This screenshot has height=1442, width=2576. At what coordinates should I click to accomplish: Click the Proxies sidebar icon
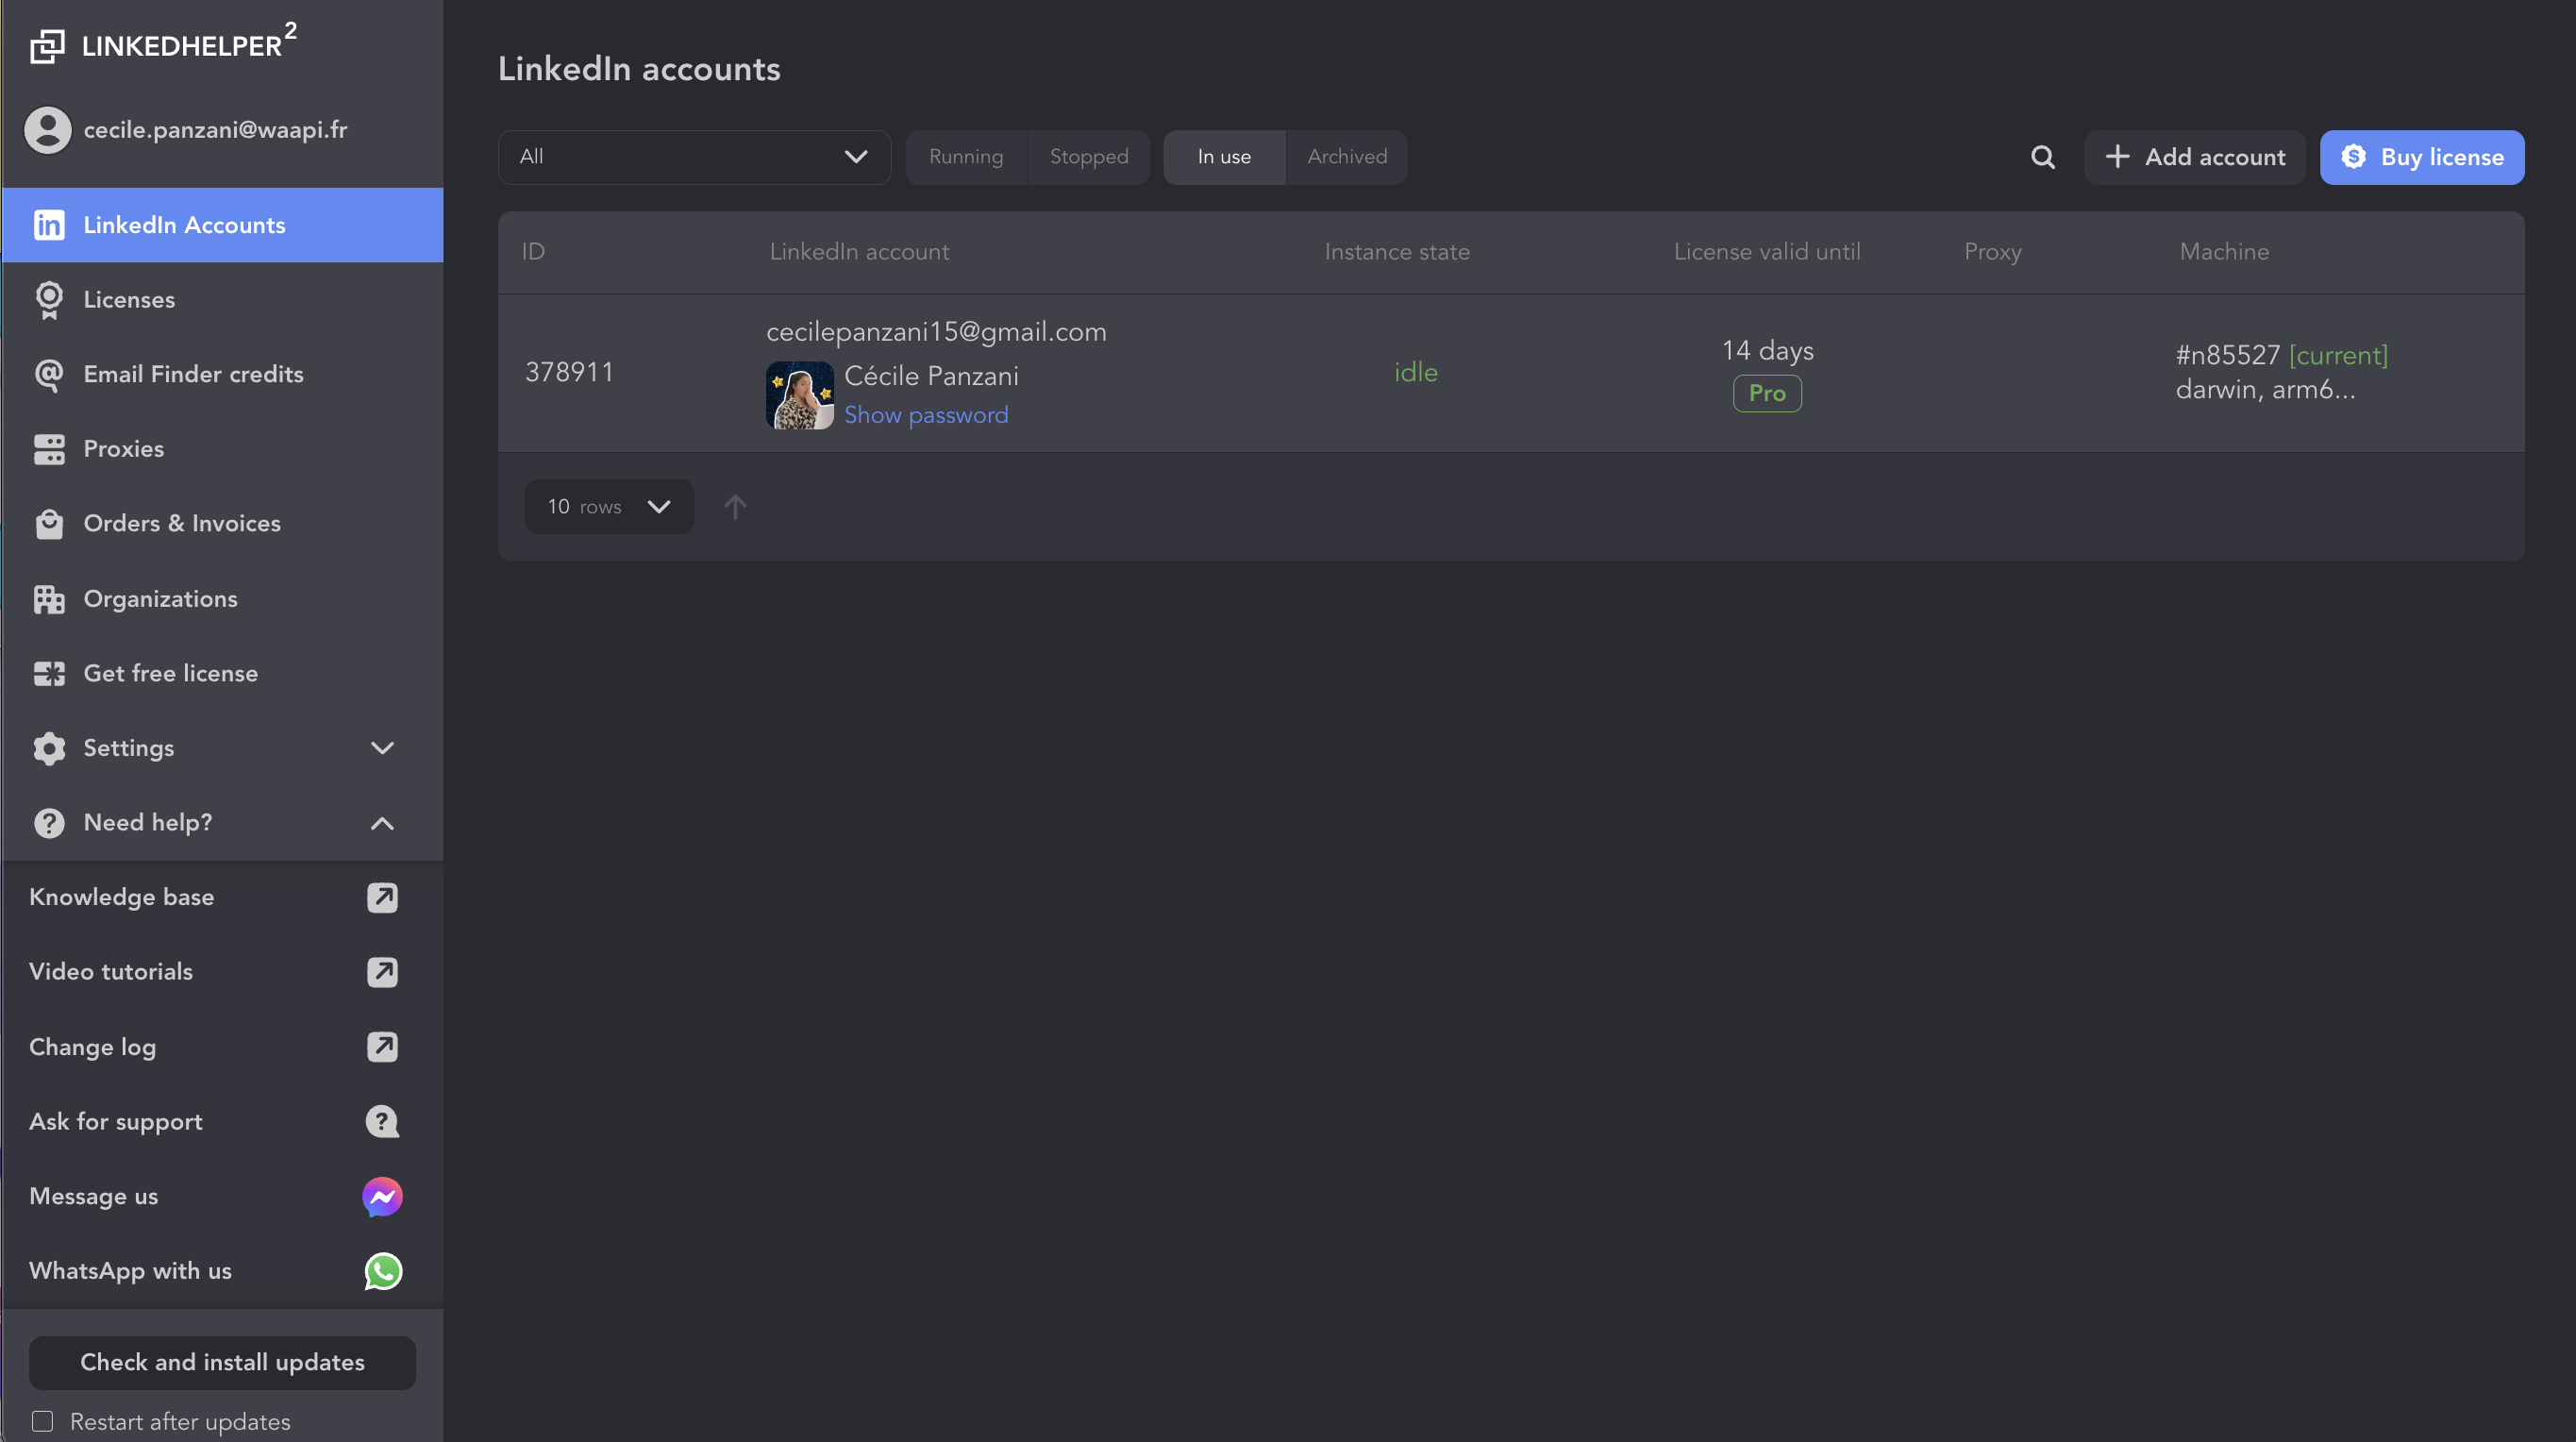[x=48, y=447]
